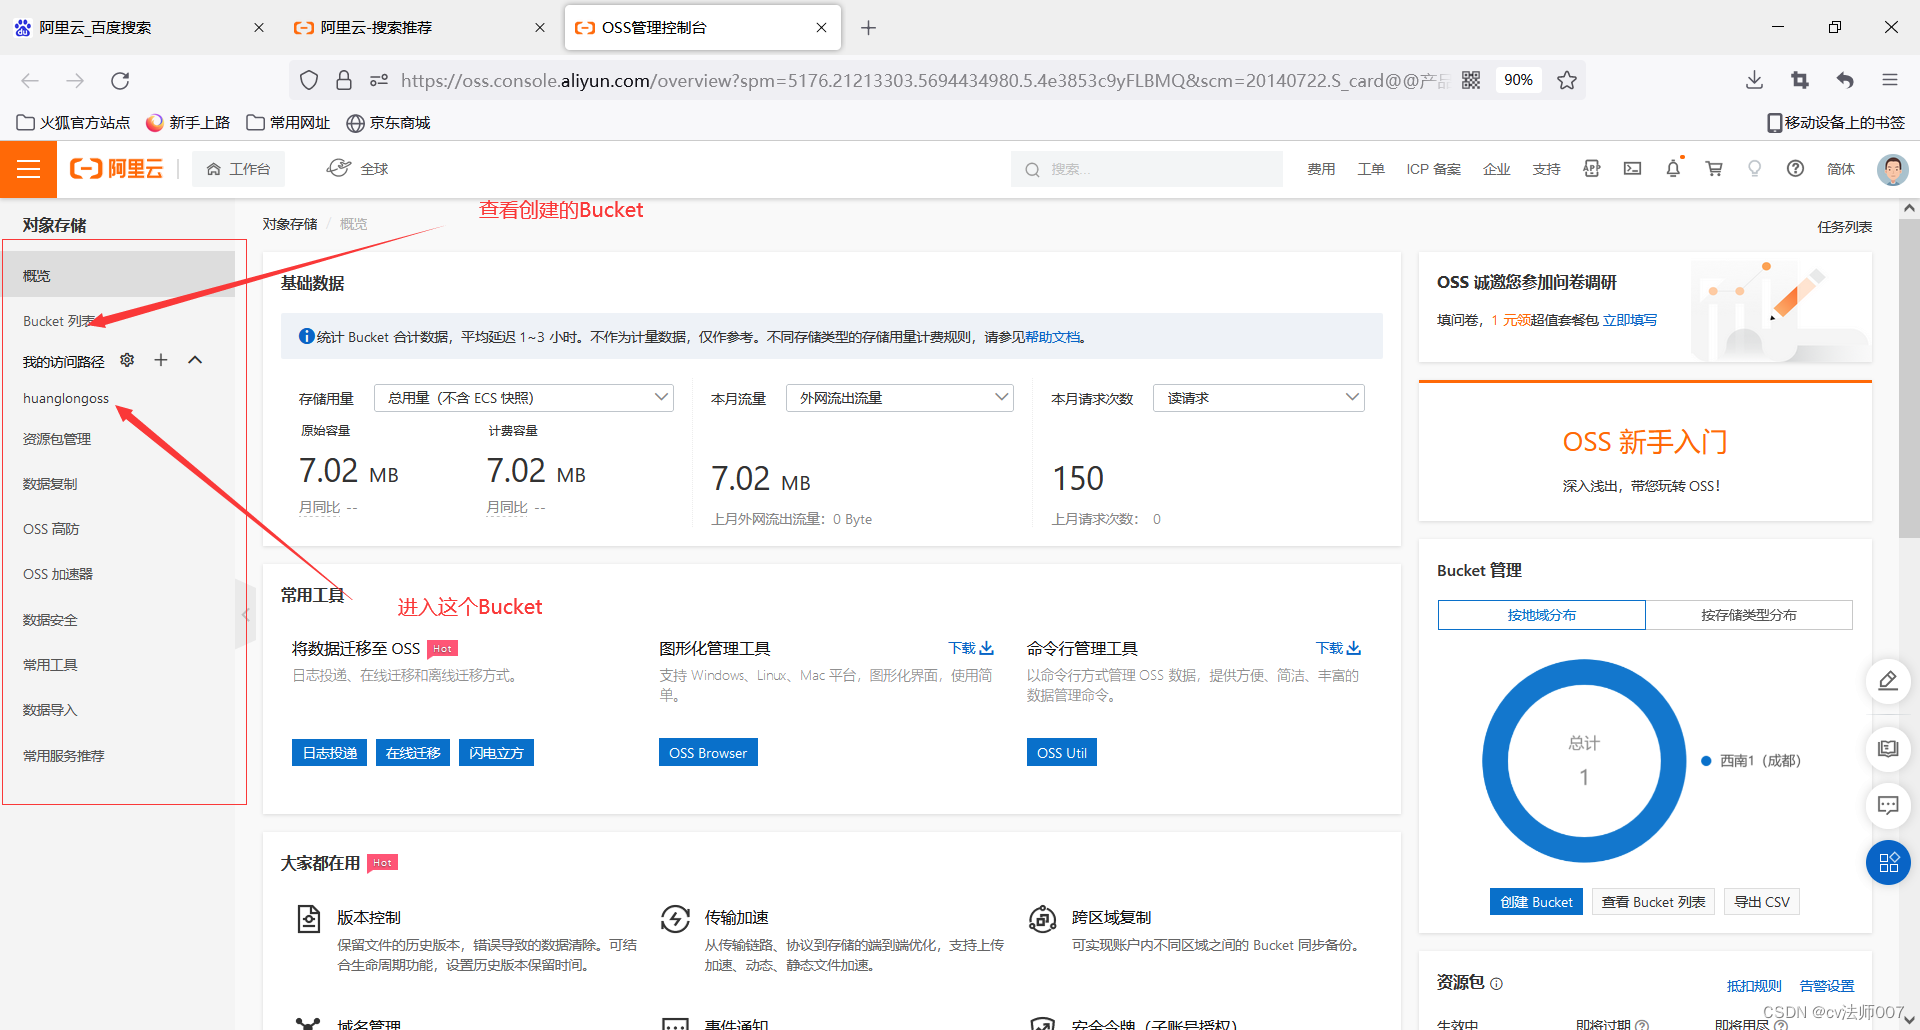The width and height of the screenshot is (1920, 1030).
Task: Collapse the left sidebar with handle
Action: click(x=244, y=614)
